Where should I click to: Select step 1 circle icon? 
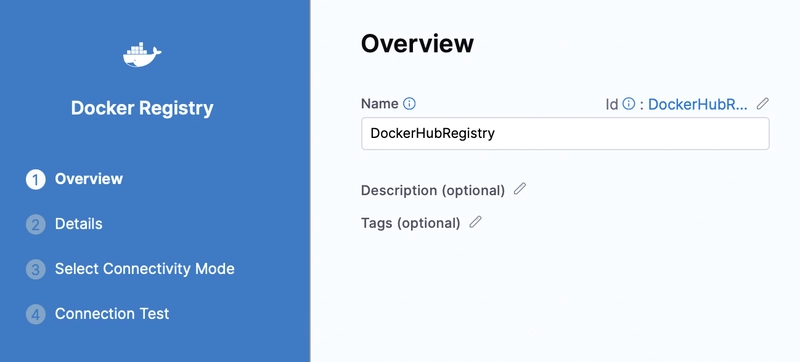point(36,179)
